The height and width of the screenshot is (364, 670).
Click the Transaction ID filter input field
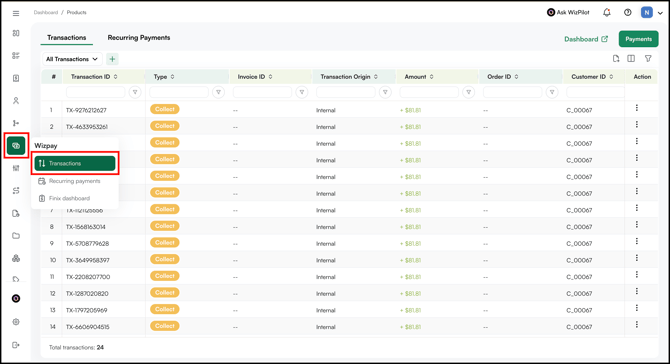click(x=96, y=92)
